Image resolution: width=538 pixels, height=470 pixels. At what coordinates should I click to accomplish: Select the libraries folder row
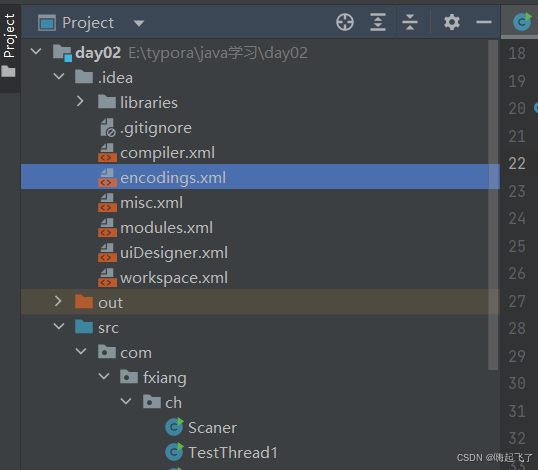tap(260, 103)
